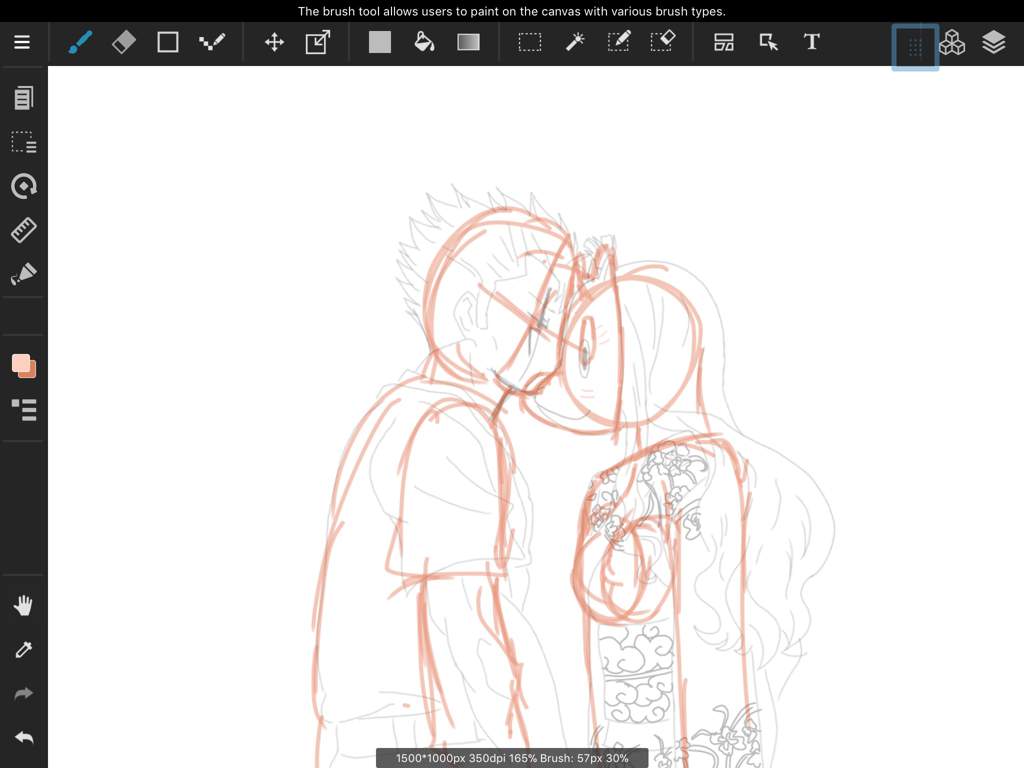1024x768 pixels.
Task: Open the panel divide tool
Action: coord(724,42)
